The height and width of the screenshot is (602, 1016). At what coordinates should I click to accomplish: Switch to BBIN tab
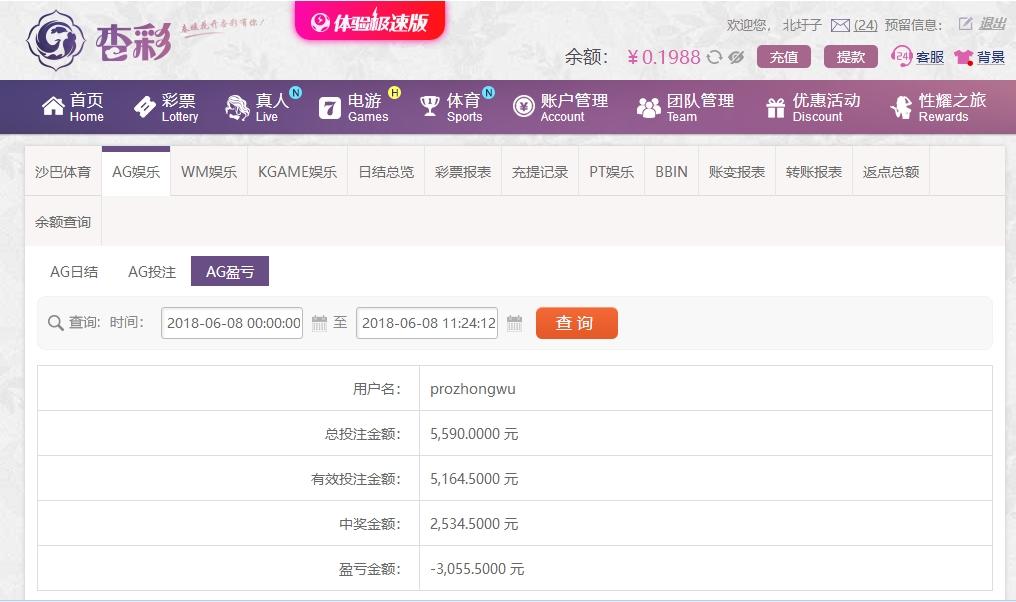tap(671, 172)
